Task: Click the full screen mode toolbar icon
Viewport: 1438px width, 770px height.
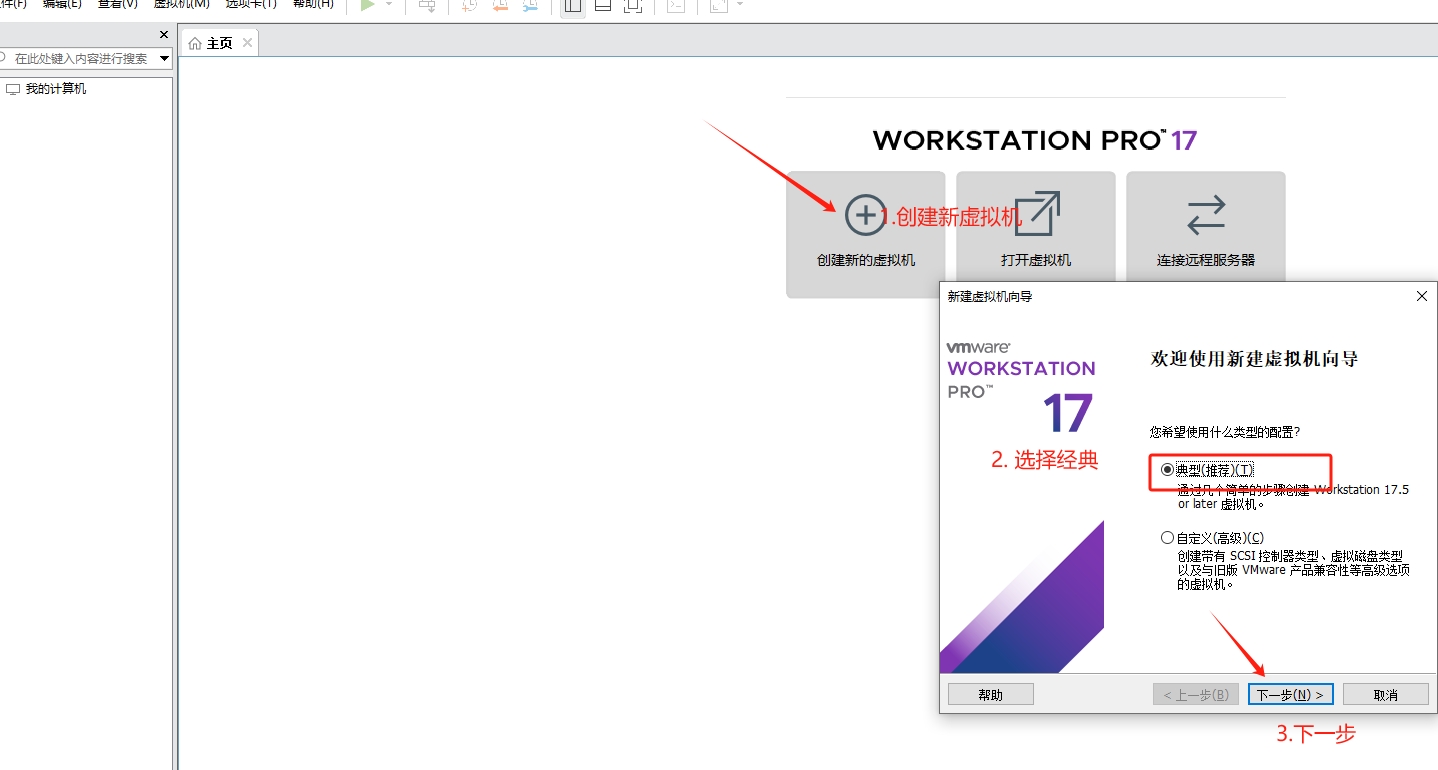Action: 632,5
